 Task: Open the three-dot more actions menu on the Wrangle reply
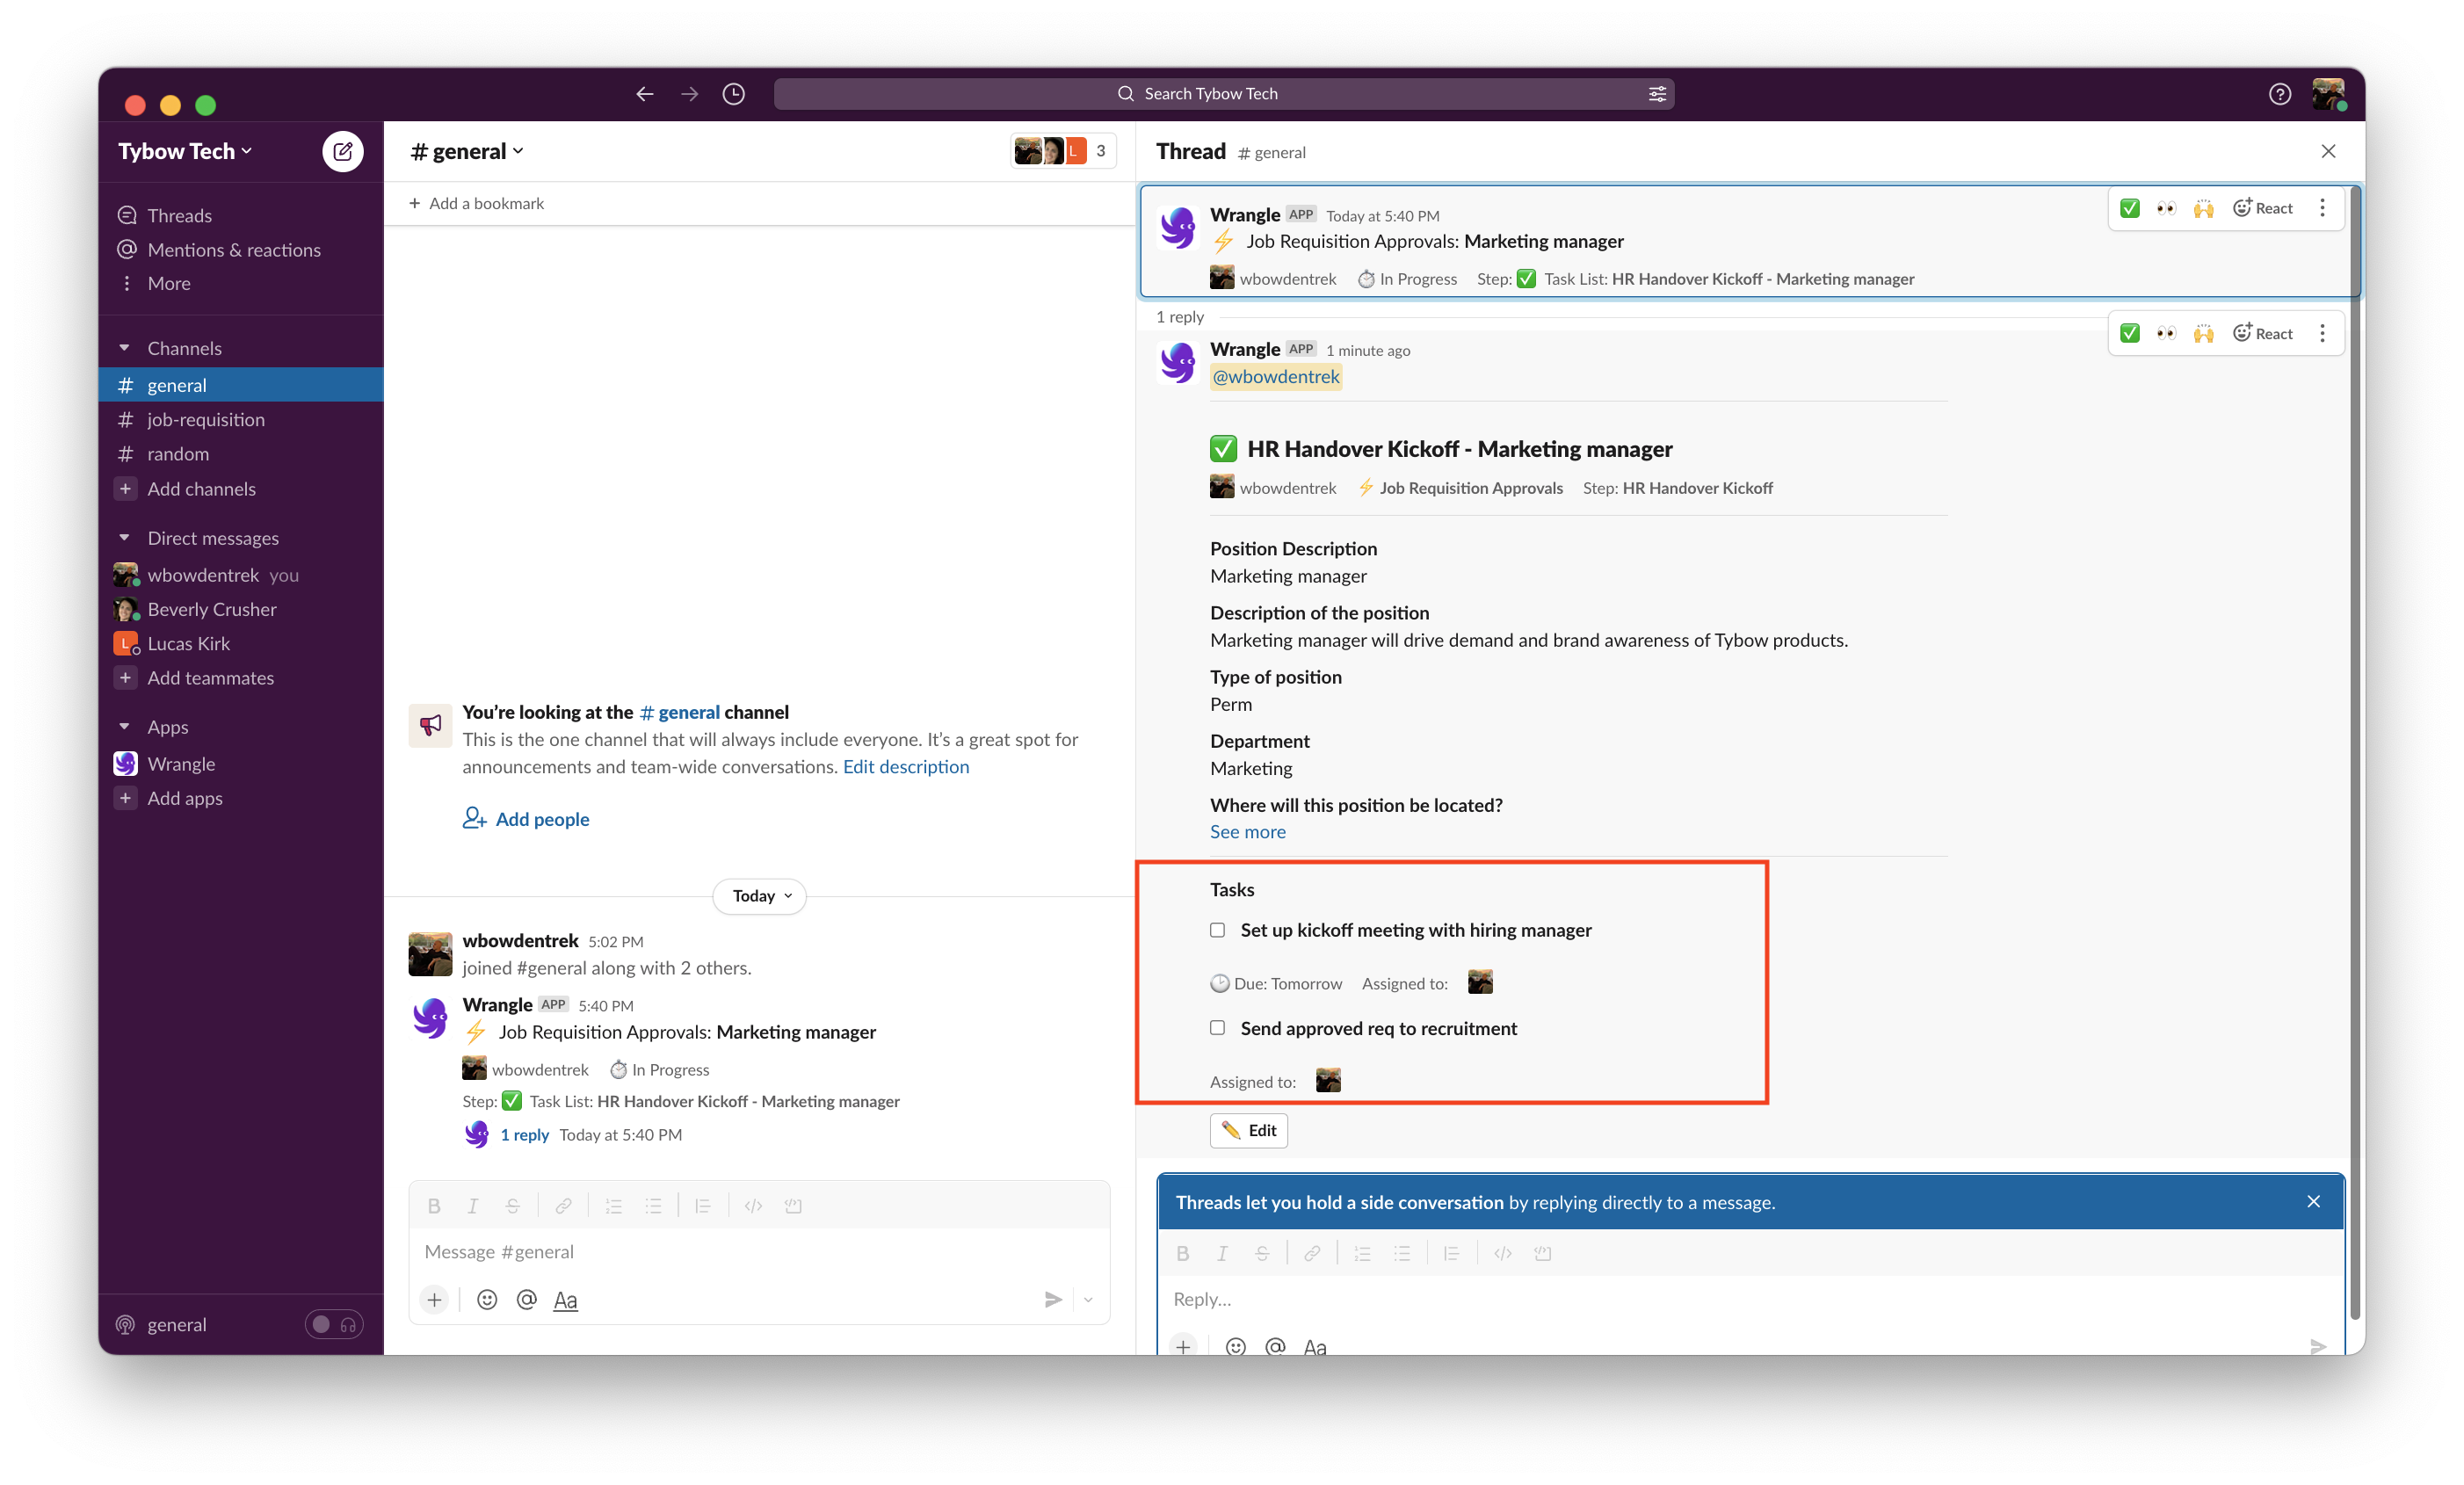[2322, 334]
